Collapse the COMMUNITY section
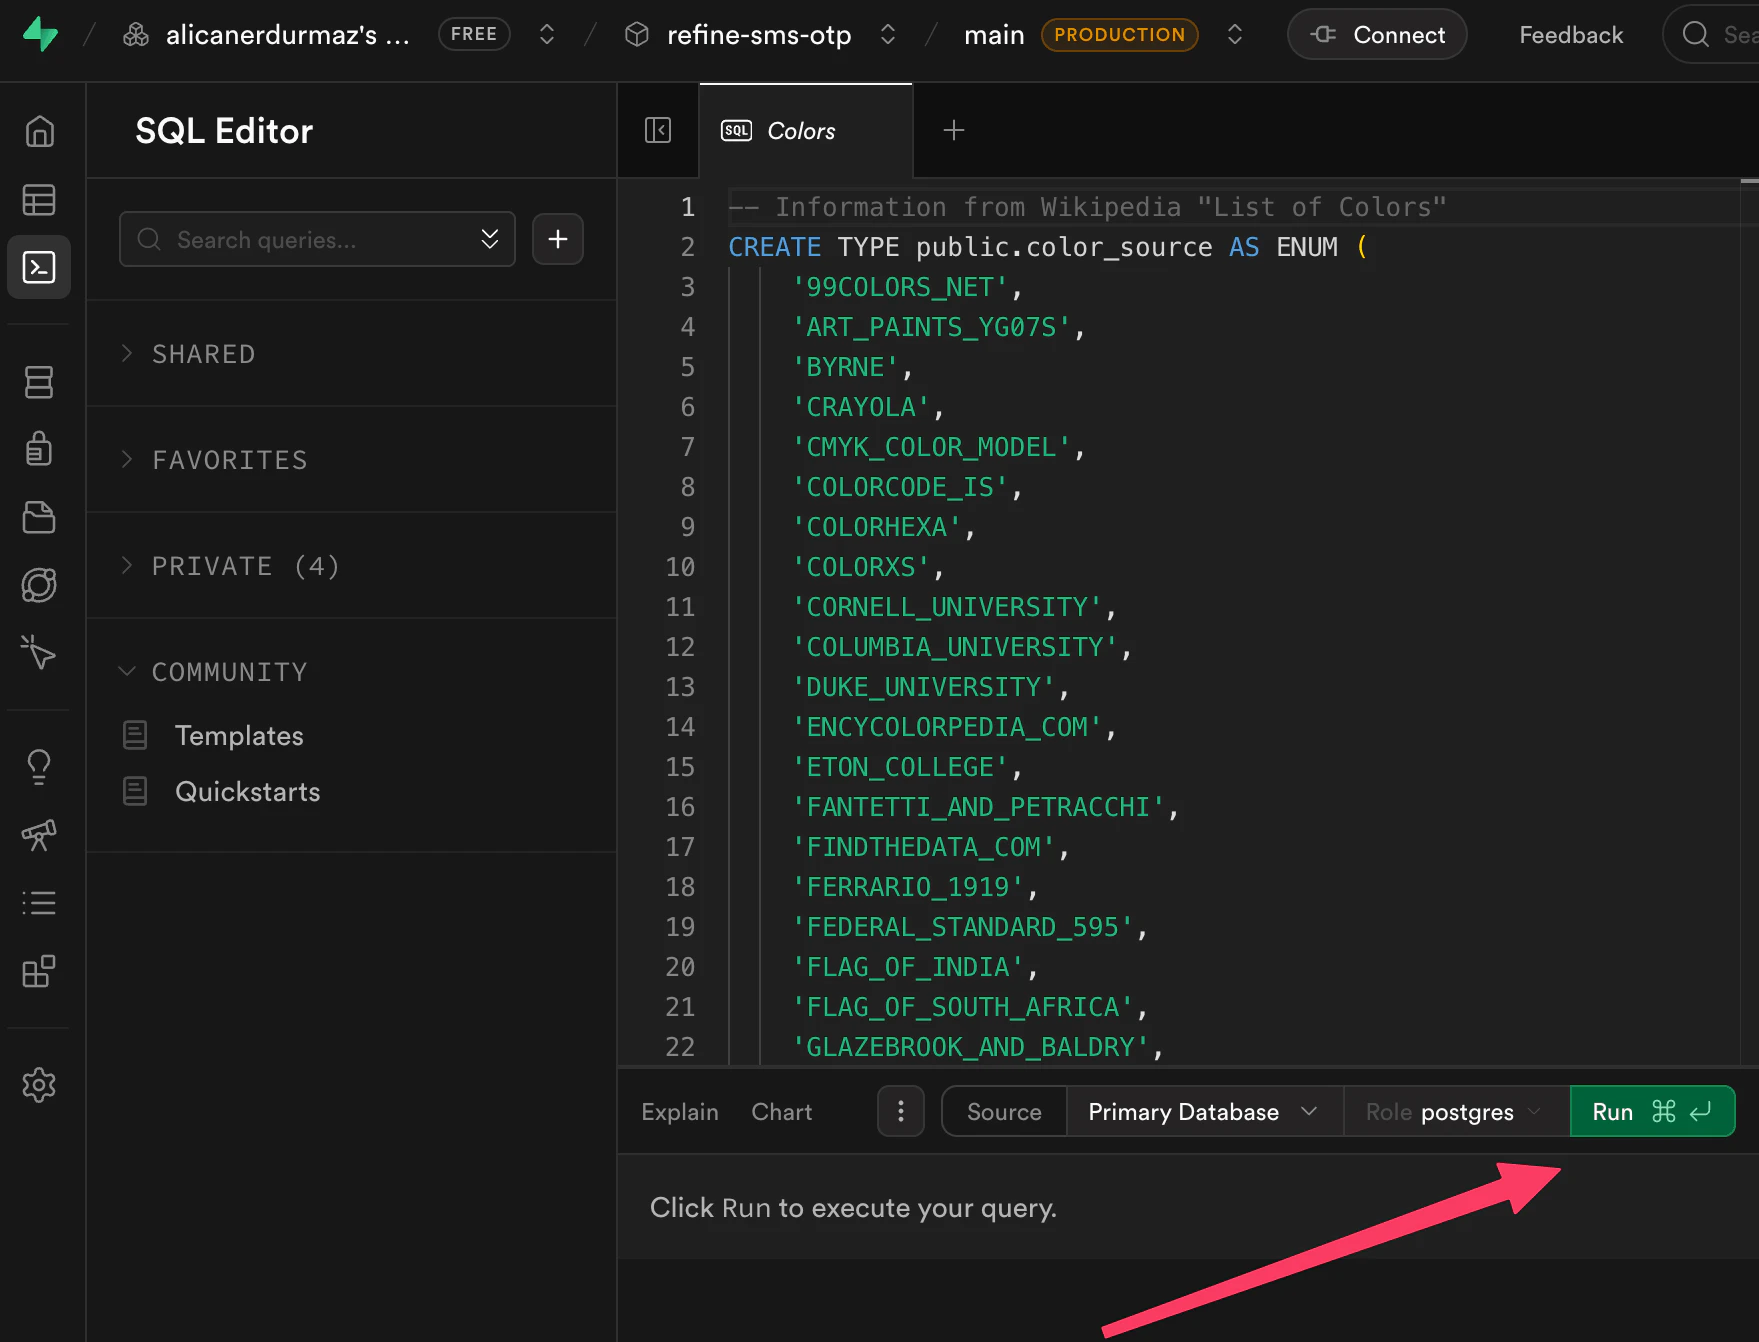1759x1342 pixels. coord(229,672)
